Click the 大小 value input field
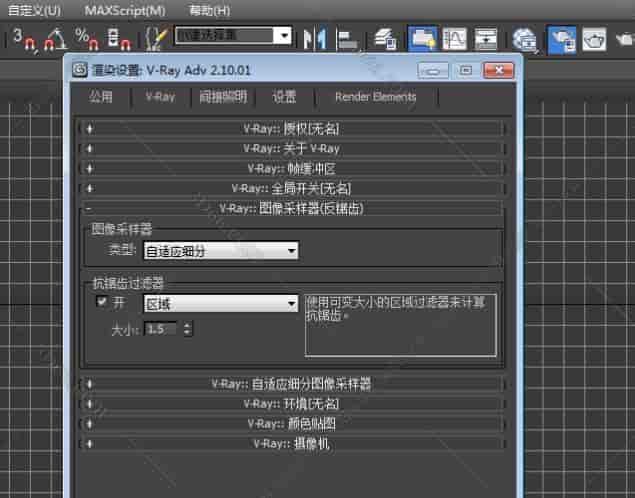Screen dimensions: 635x498 click(x=162, y=328)
